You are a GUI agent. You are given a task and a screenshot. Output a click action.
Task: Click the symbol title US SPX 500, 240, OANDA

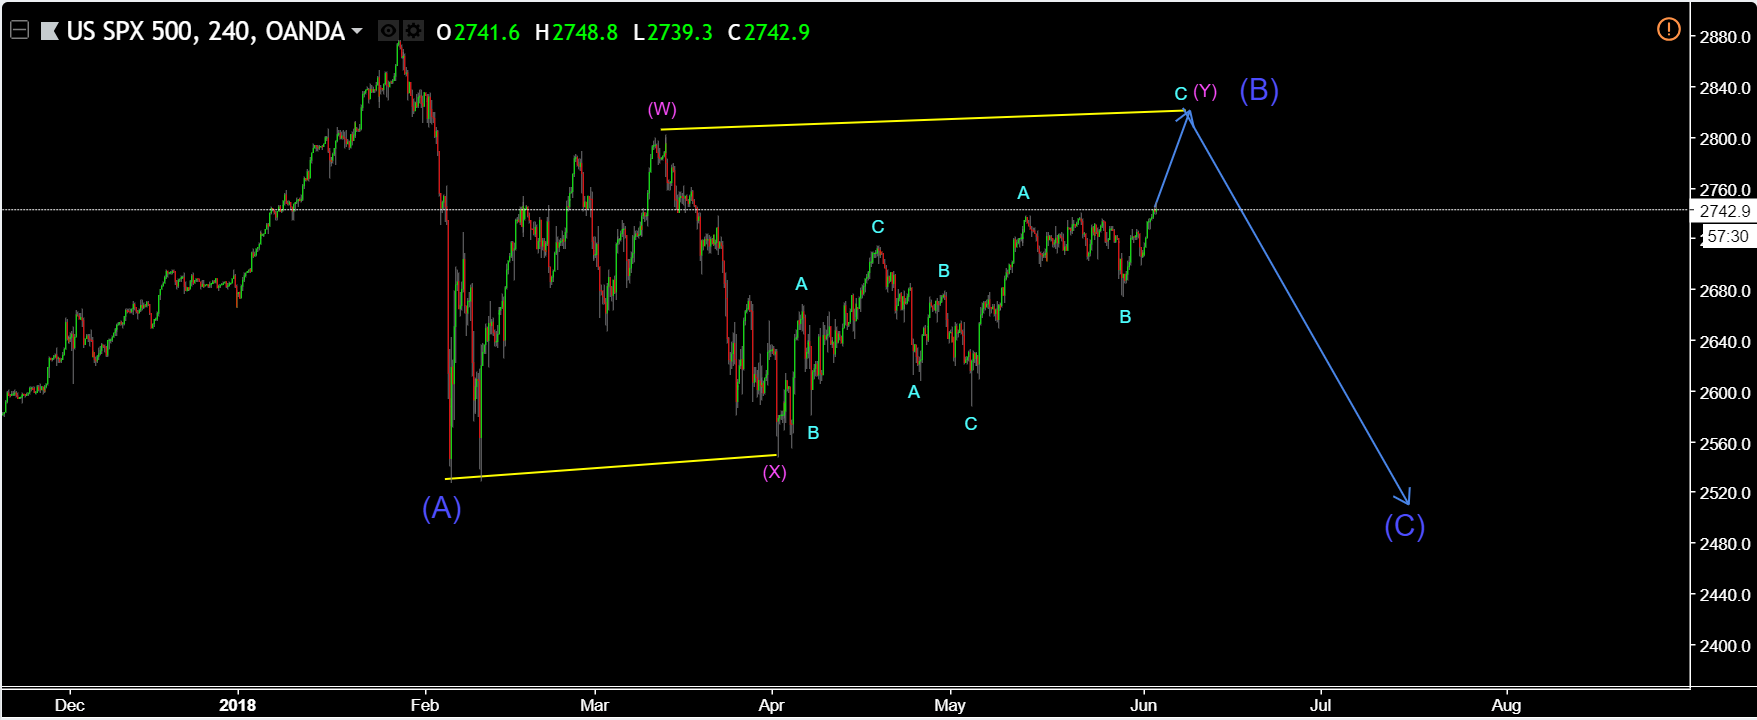(205, 32)
